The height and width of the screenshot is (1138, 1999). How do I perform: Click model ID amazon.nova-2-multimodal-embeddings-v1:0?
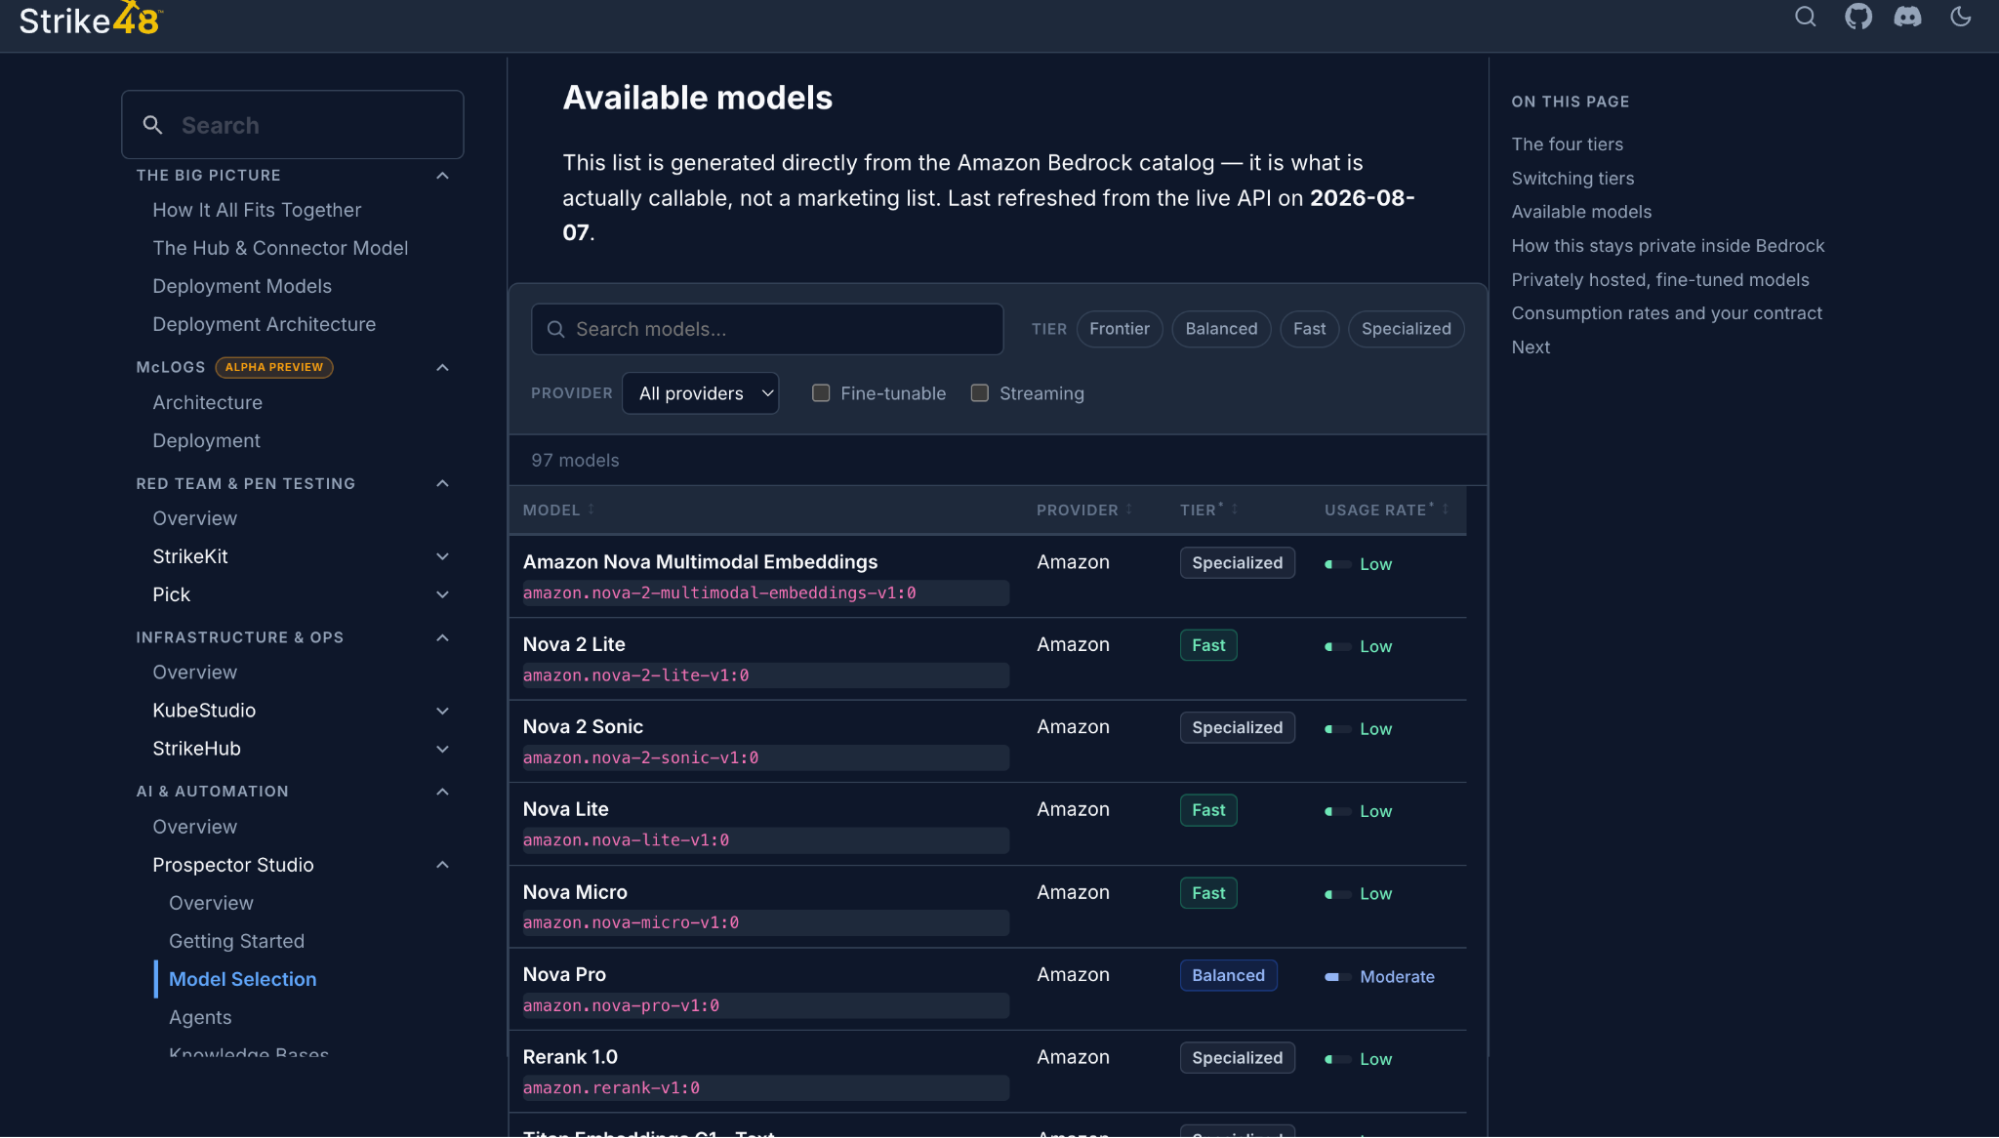[720, 594]
